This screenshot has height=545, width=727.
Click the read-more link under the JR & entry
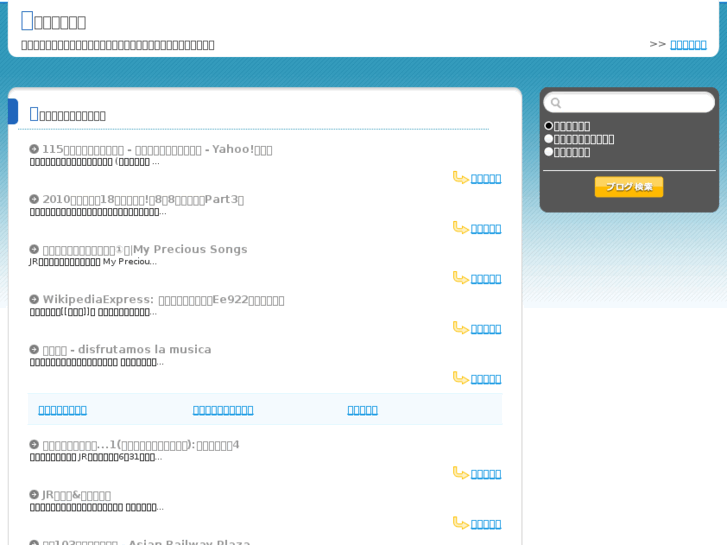[486, 524]
